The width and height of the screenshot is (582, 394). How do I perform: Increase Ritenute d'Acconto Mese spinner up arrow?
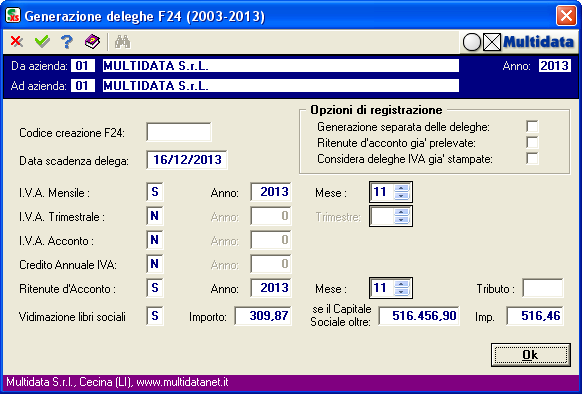click(x=401, y=284)
